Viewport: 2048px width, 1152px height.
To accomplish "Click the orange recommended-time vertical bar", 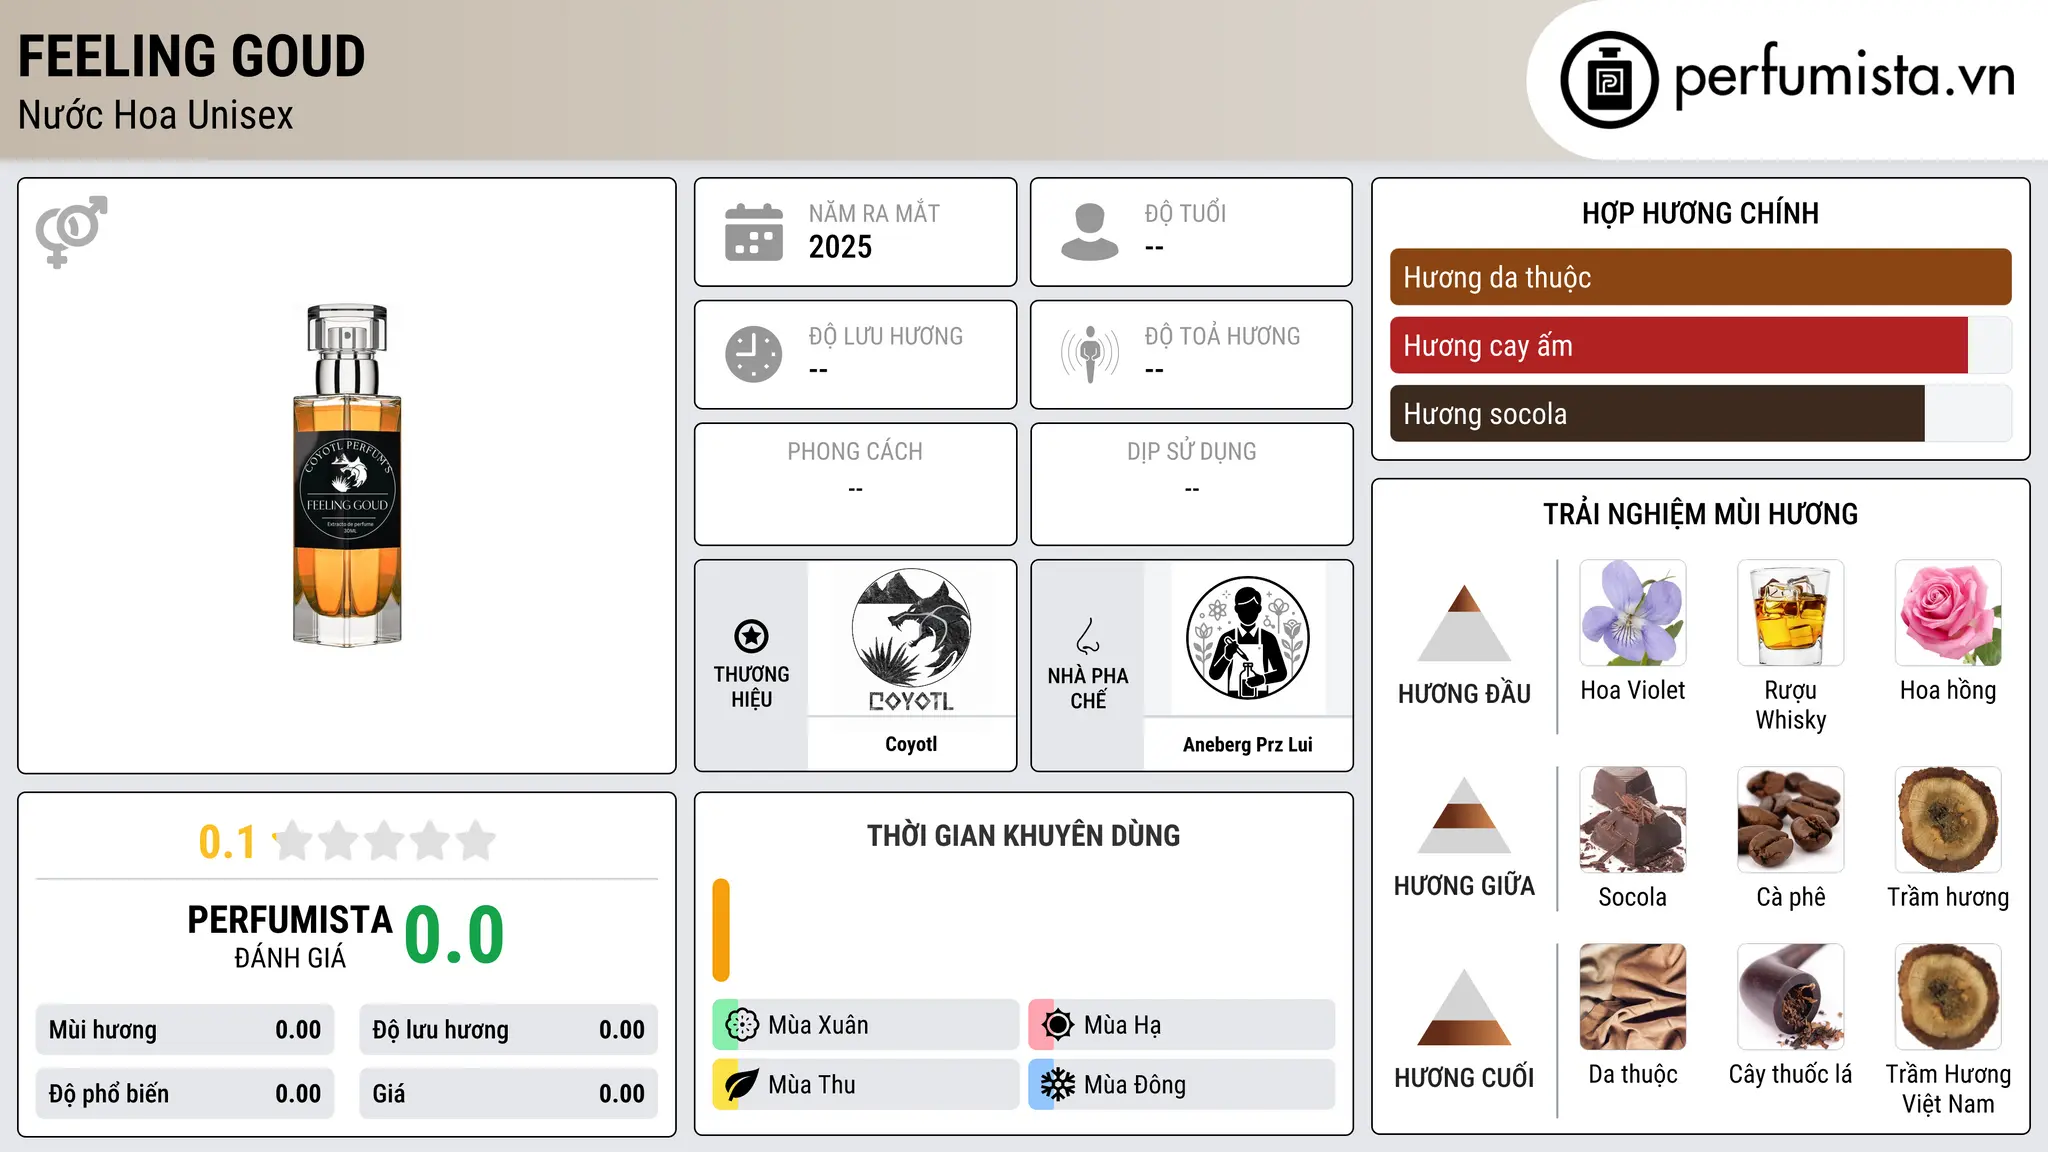I will tap(721, 930).
